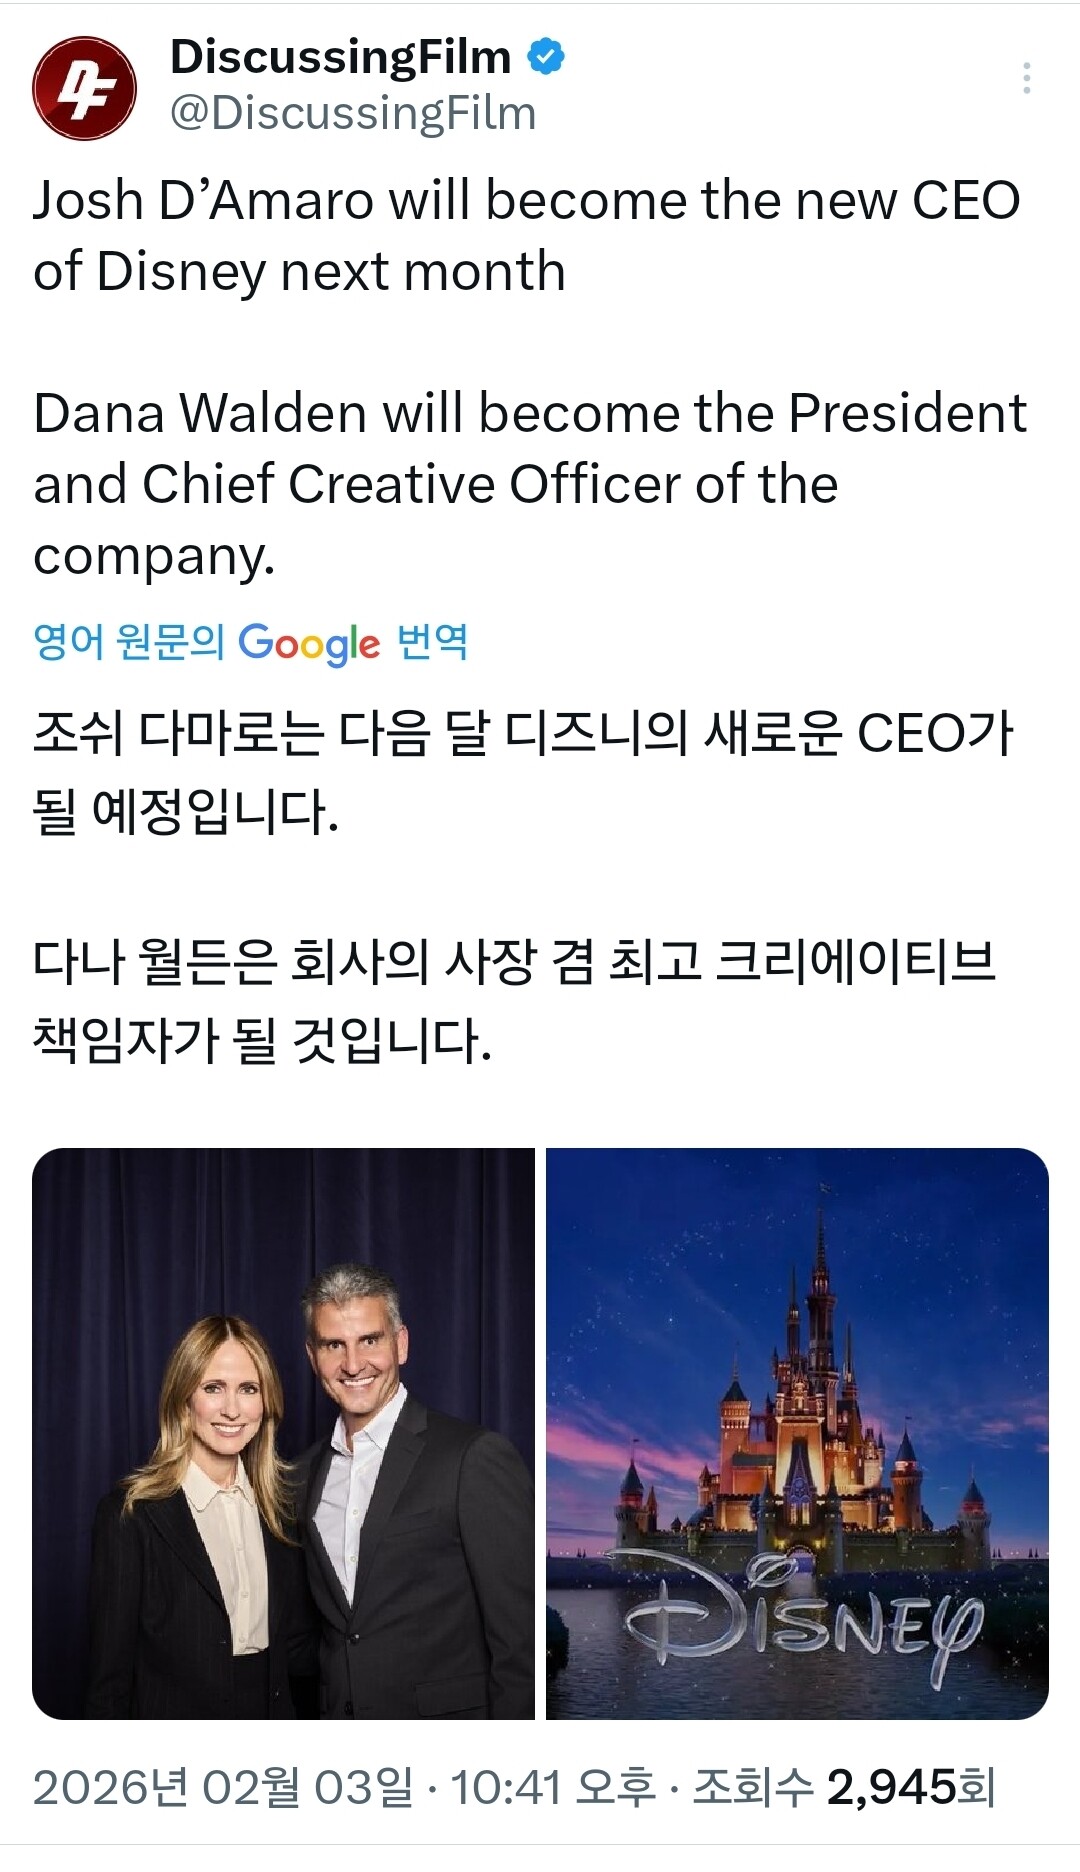Tap the Korean text starting '다나 월든은'
Screen dimensions: 1080x1872
[x=514, y=1000]
